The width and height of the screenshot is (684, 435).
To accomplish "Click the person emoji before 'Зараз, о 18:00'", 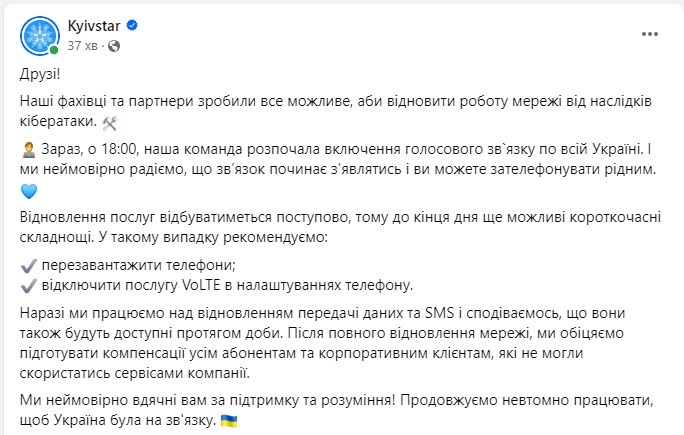I will click(x=28, y=150).
